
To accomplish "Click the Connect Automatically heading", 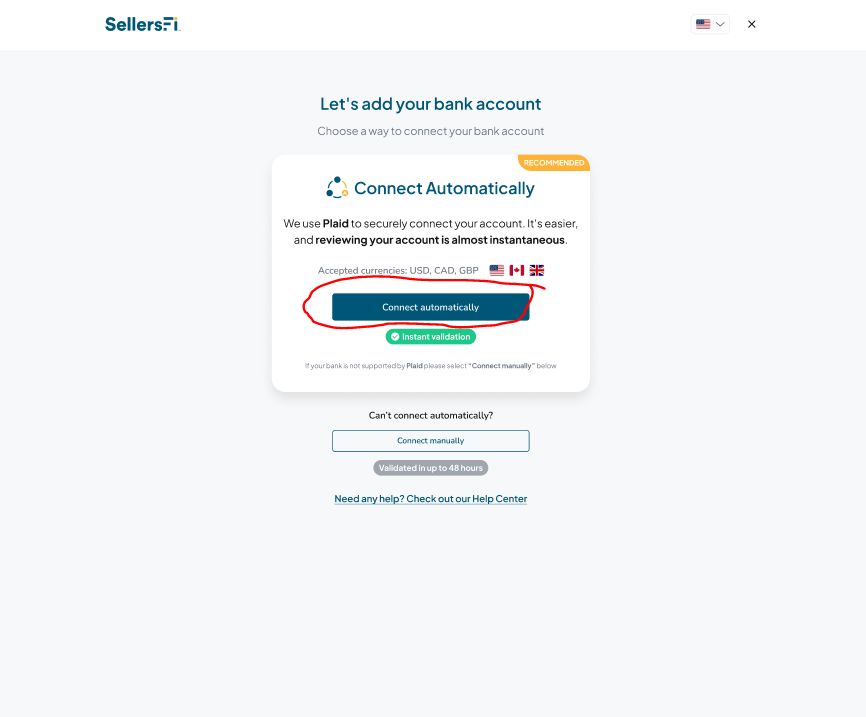I will (x=444, y=188).
